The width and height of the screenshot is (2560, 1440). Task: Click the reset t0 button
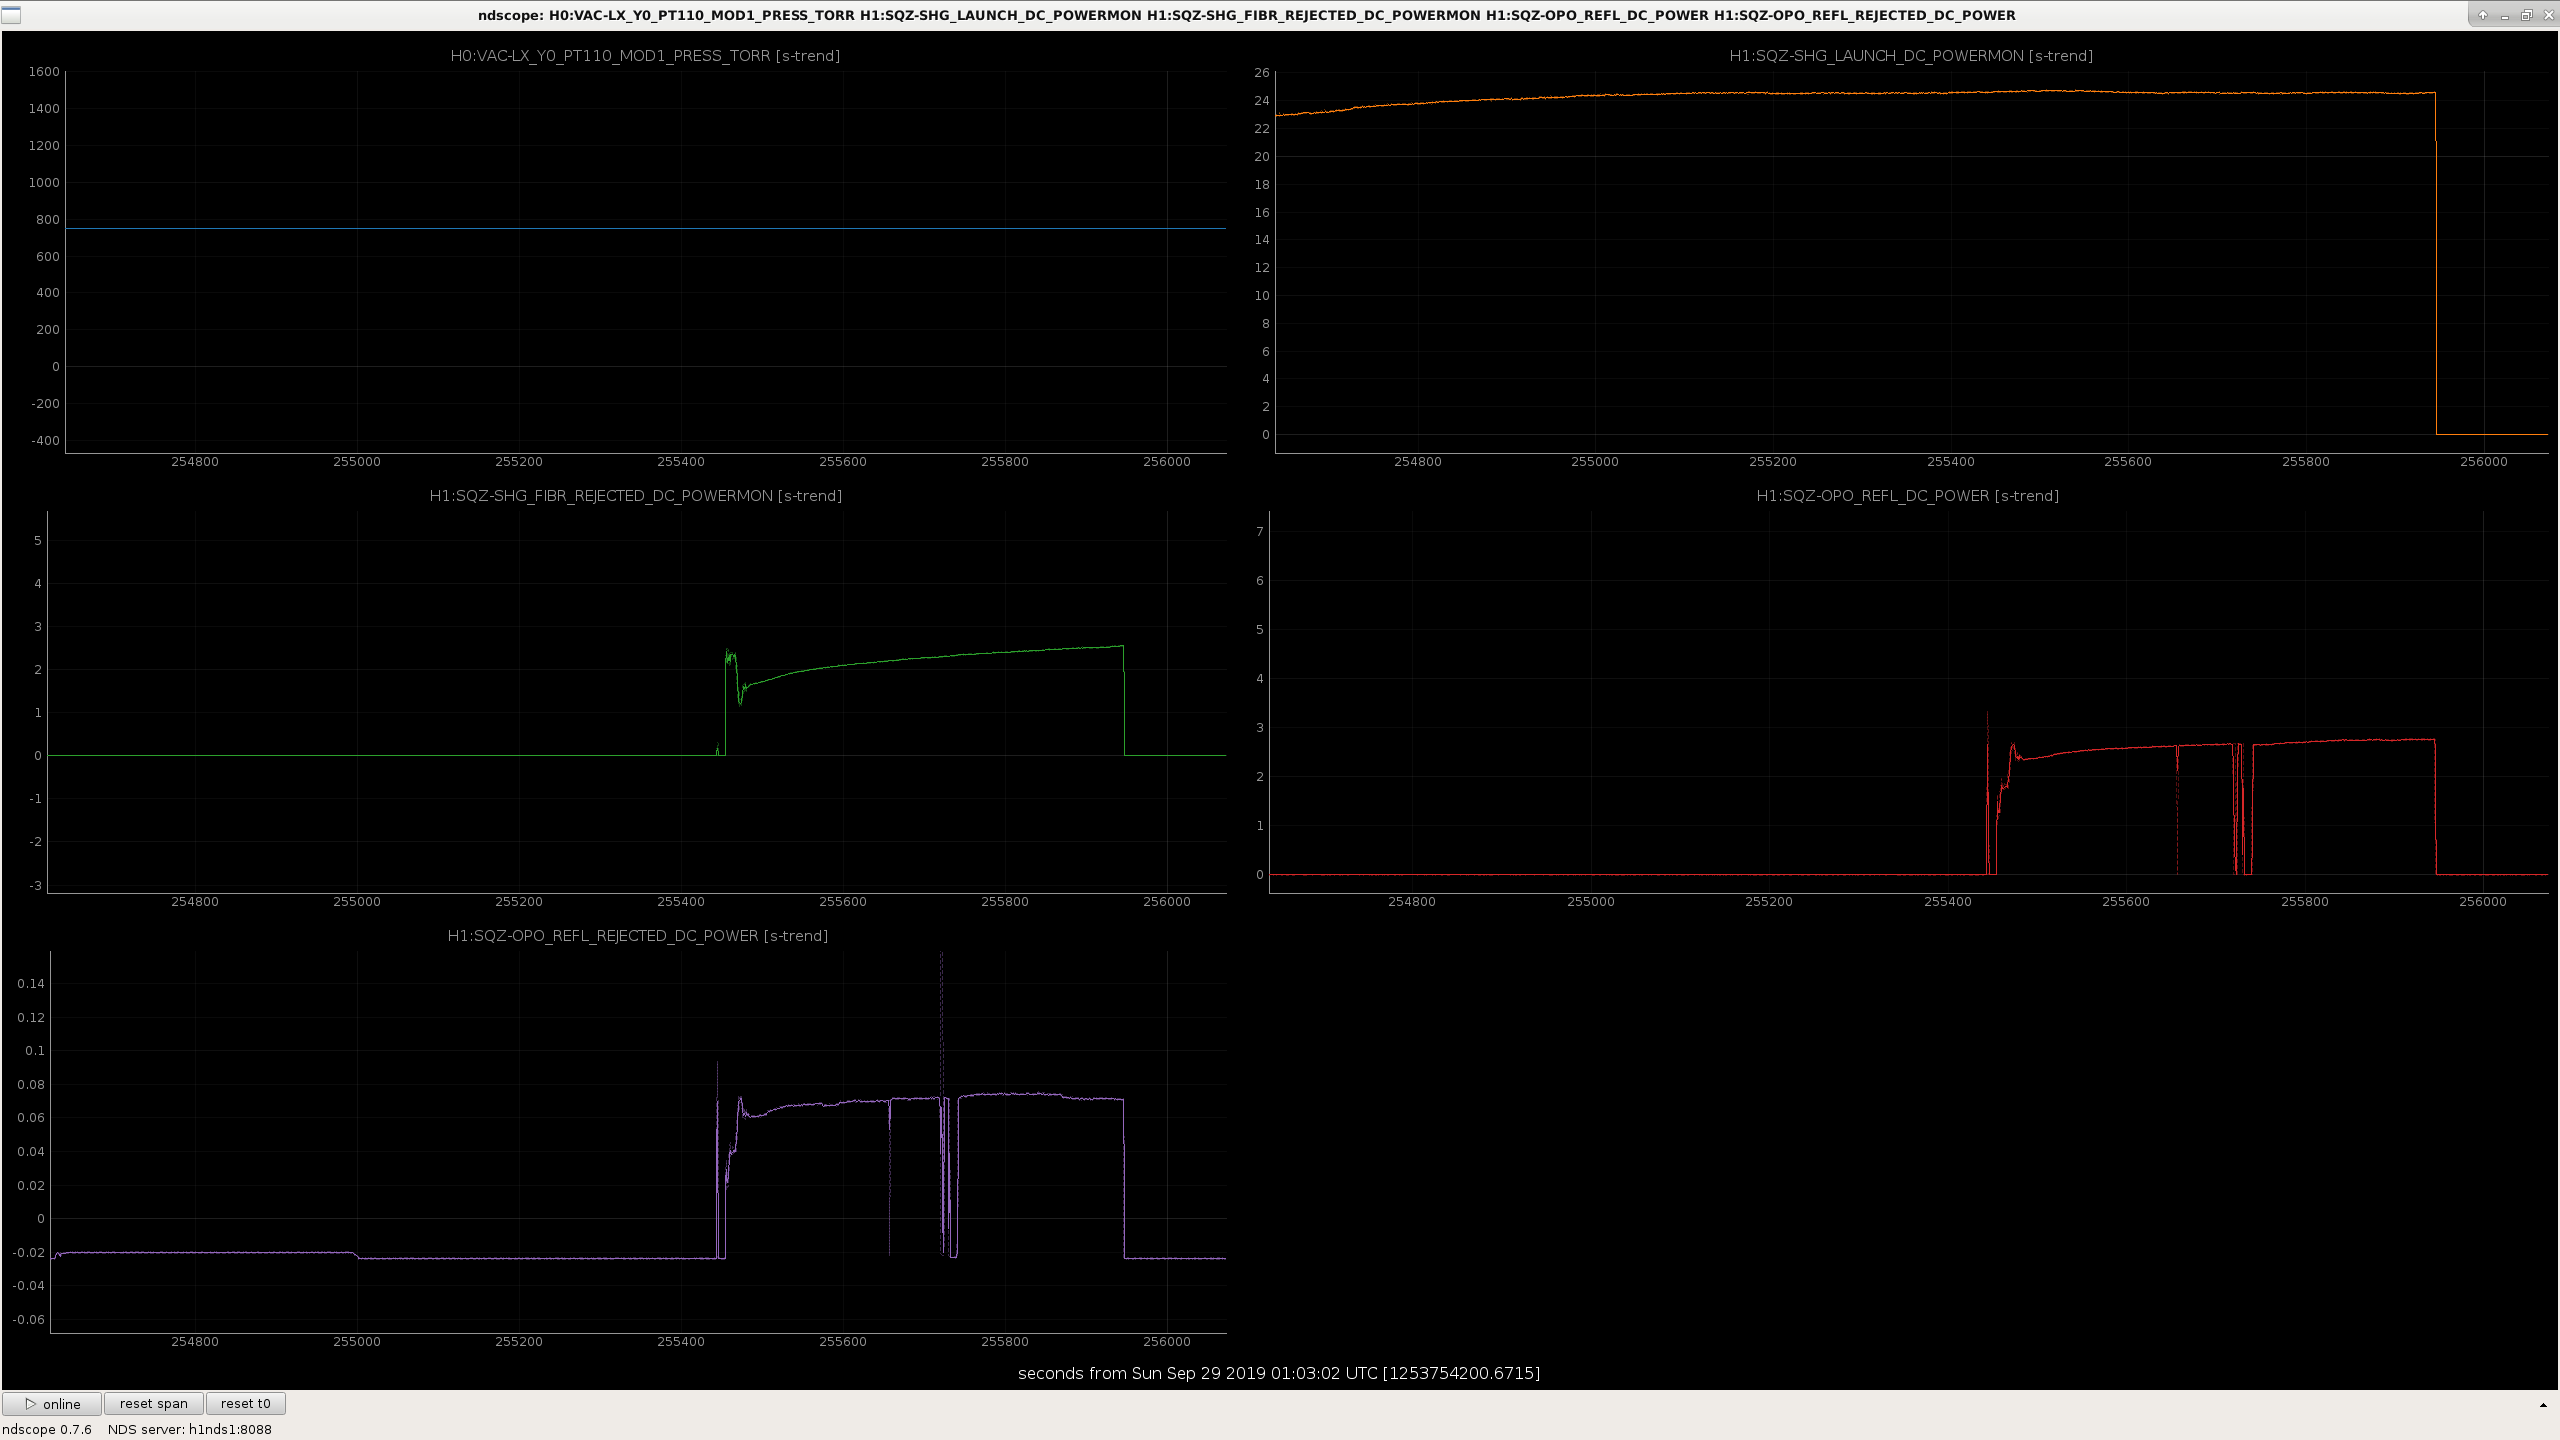[246, 1404]
